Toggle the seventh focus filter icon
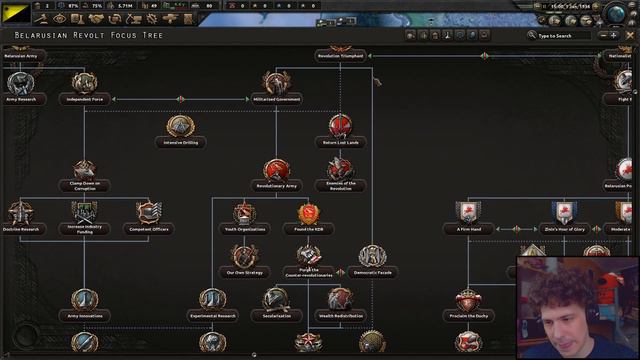 coord(484,36)
